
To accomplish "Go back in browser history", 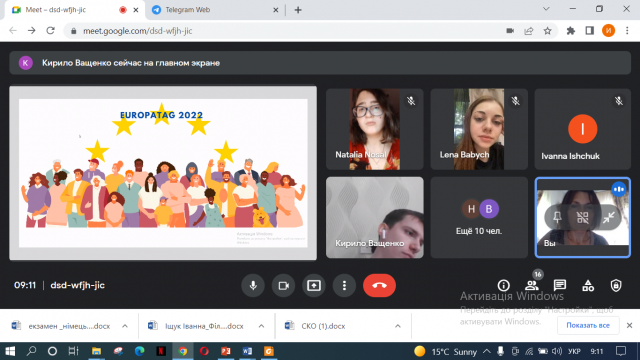I will coord(13,31).
